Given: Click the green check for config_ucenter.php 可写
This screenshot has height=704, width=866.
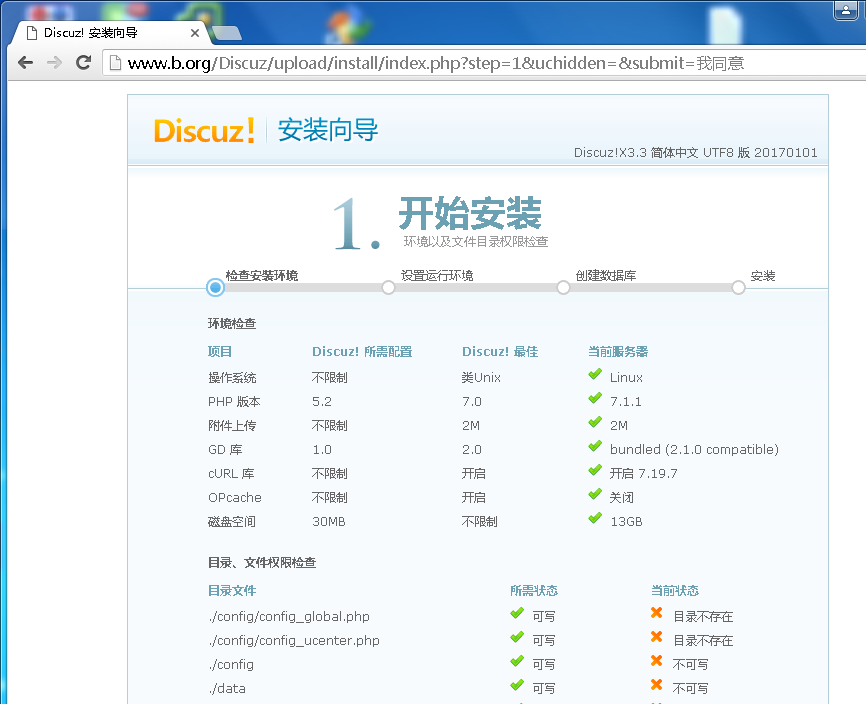Looking at the screenshot, I should coord(517,638).
